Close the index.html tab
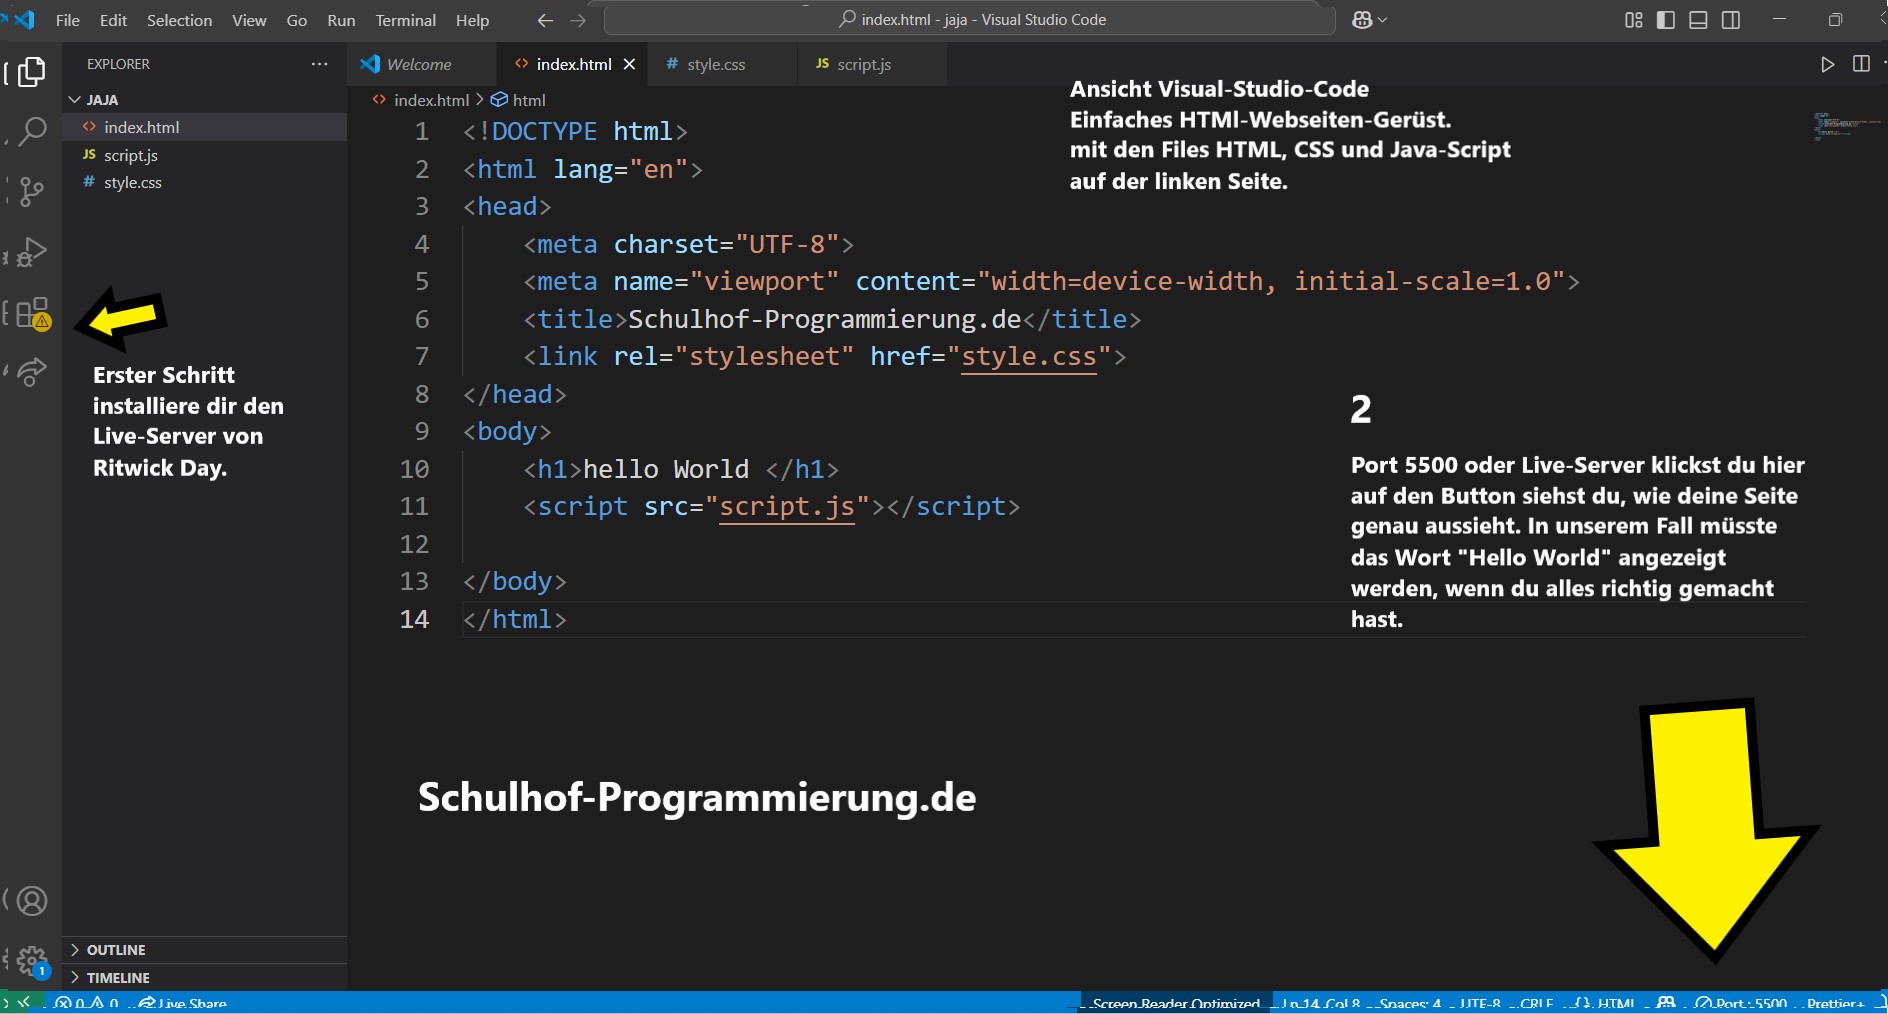Screen dimensions: 1888x1014 [629, 64]
